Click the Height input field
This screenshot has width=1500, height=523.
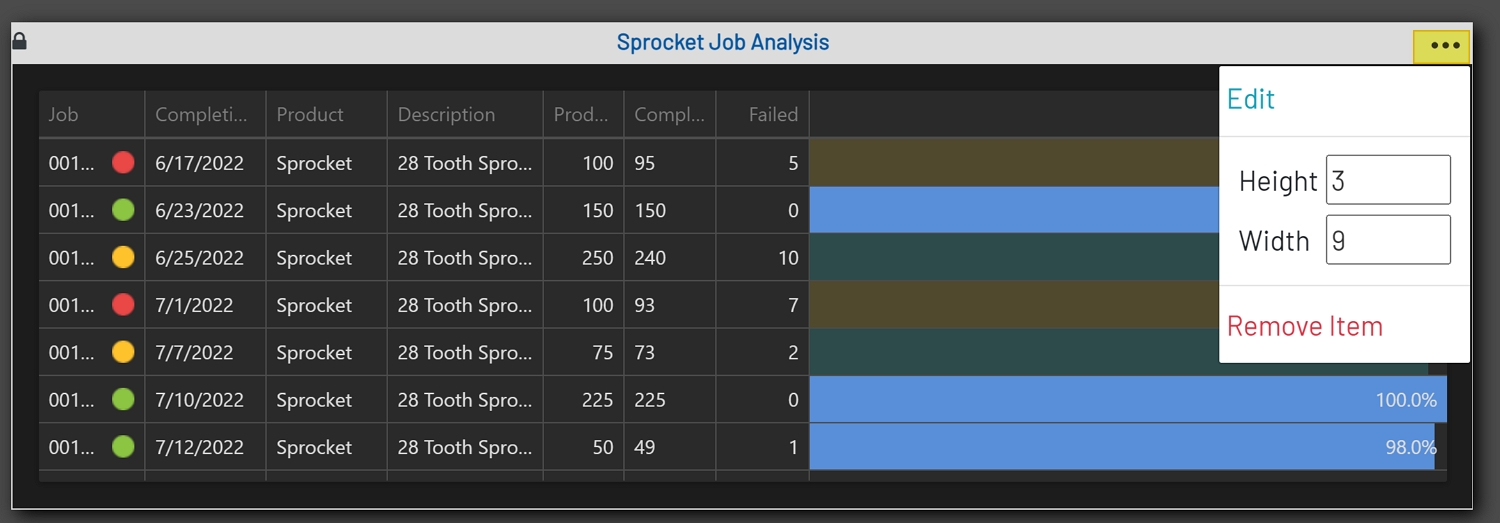[x=1387, y=180]
